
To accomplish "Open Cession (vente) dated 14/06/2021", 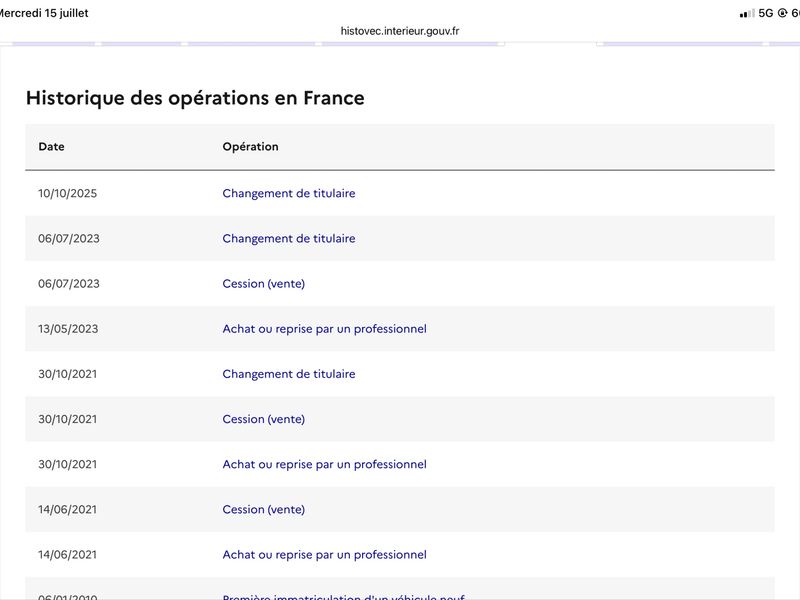I will tap(264, 509).
